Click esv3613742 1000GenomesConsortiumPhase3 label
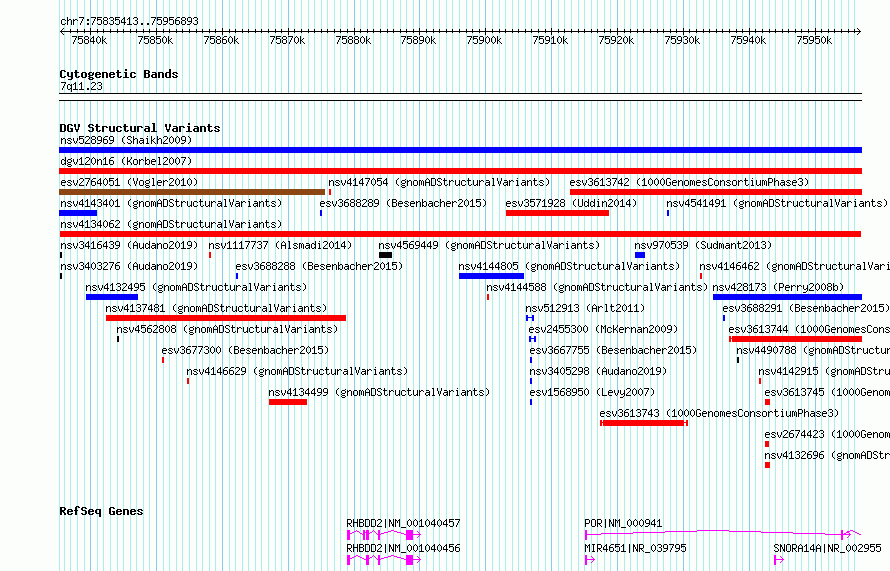The width and height of the screenshot is (890, 571). coord(689,182)
